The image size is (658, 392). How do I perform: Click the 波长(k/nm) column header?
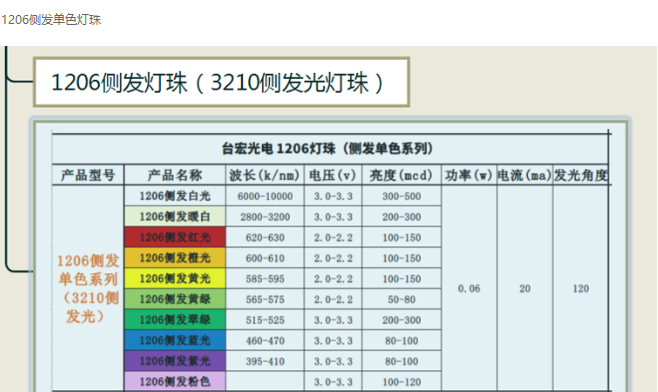point(264,175)
